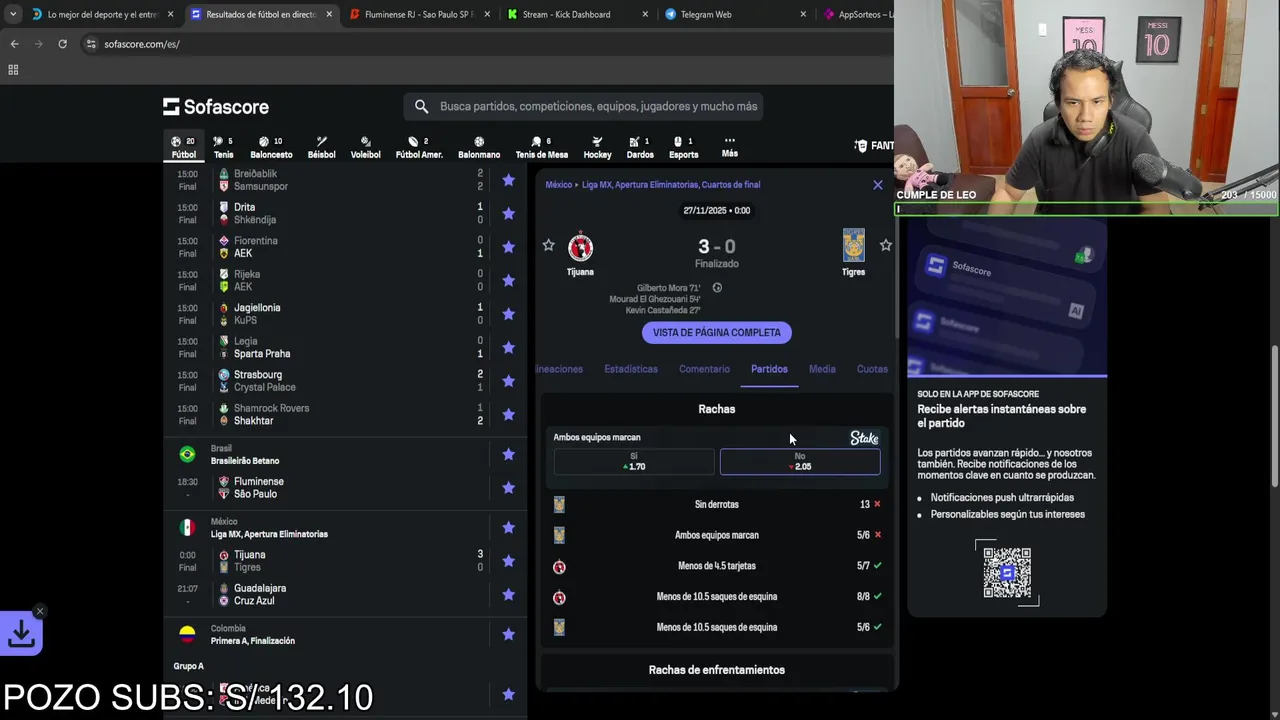Screen dimensions: 1280x720
Task: Click the Sofascore app QR code
Action: point(1007,572)
